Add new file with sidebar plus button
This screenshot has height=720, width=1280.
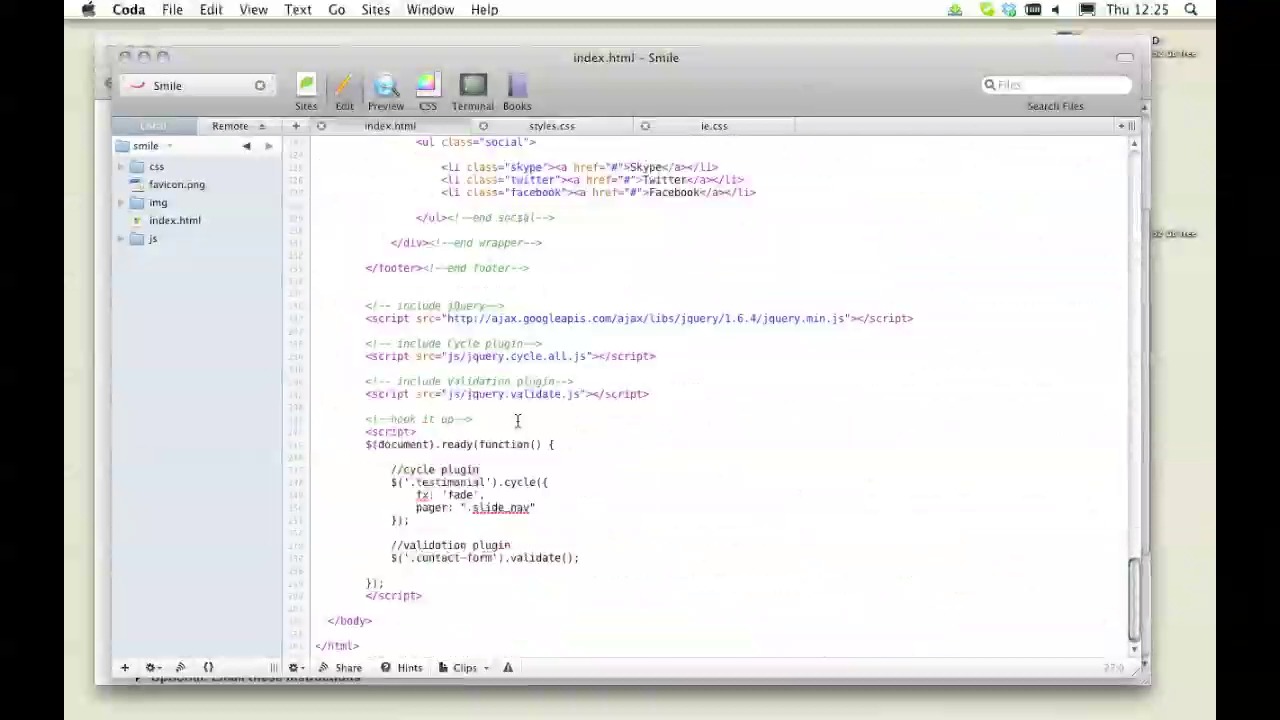click(x=125, y=667)
